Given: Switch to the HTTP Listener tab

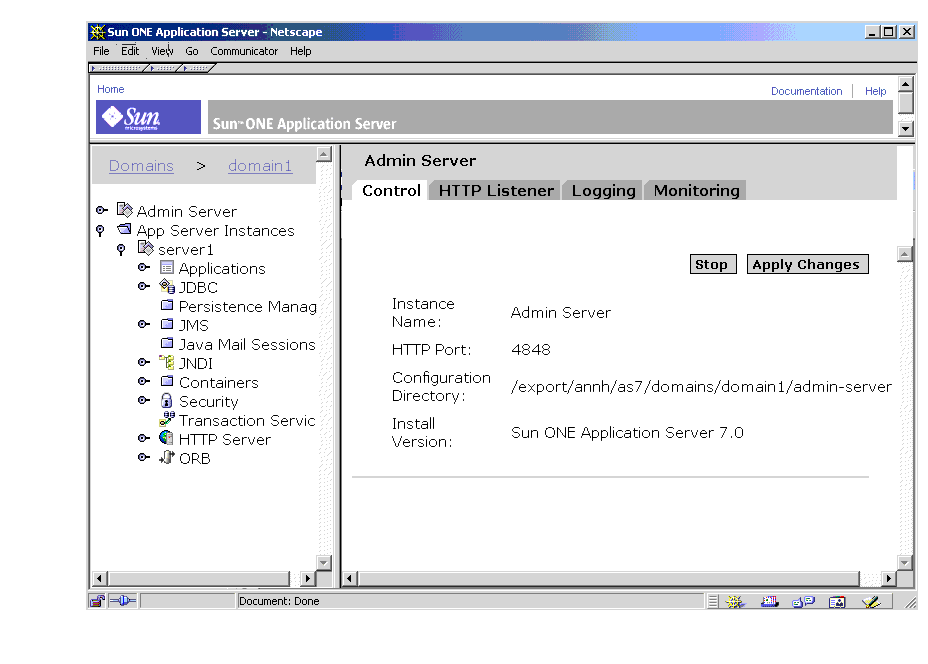Looking at the screenshot, I should [496, 191].
